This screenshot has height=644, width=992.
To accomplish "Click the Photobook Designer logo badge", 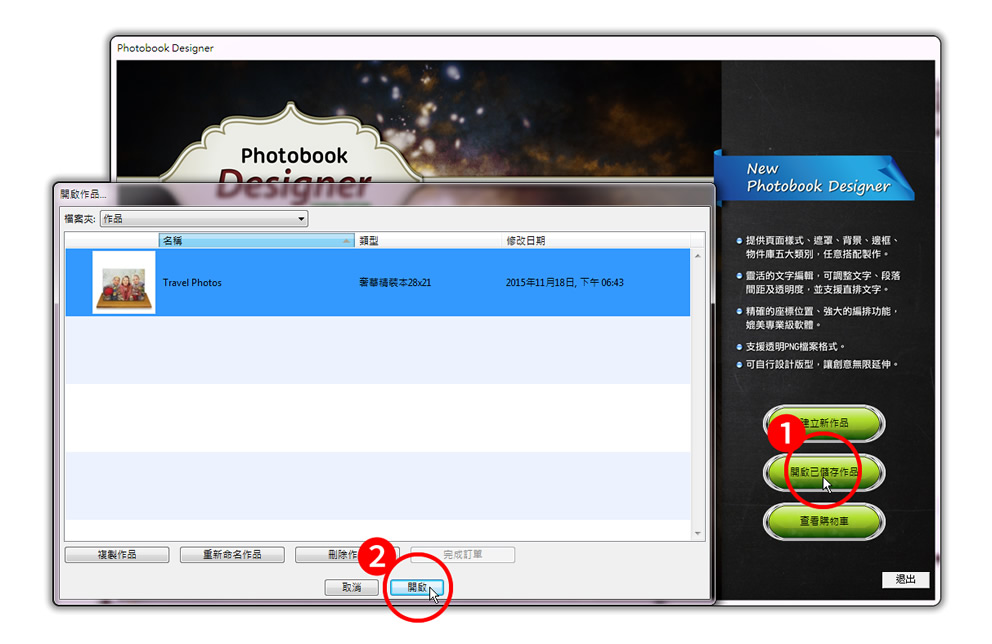I will (294, 158).
